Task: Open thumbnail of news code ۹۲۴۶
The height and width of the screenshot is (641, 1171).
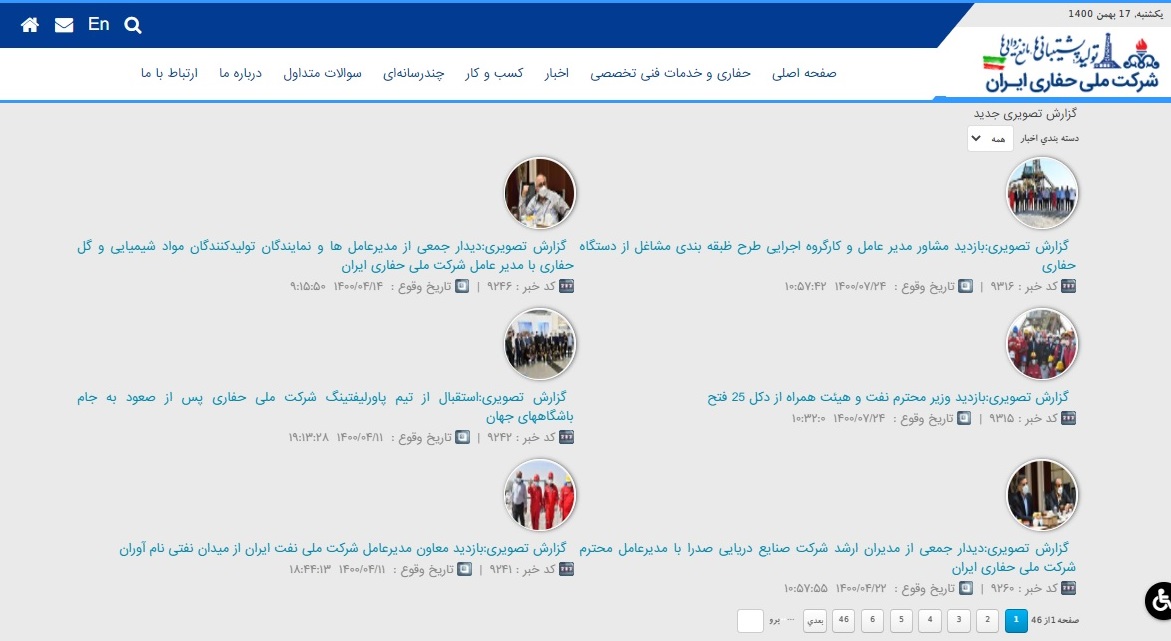Action: coord(540,193)
